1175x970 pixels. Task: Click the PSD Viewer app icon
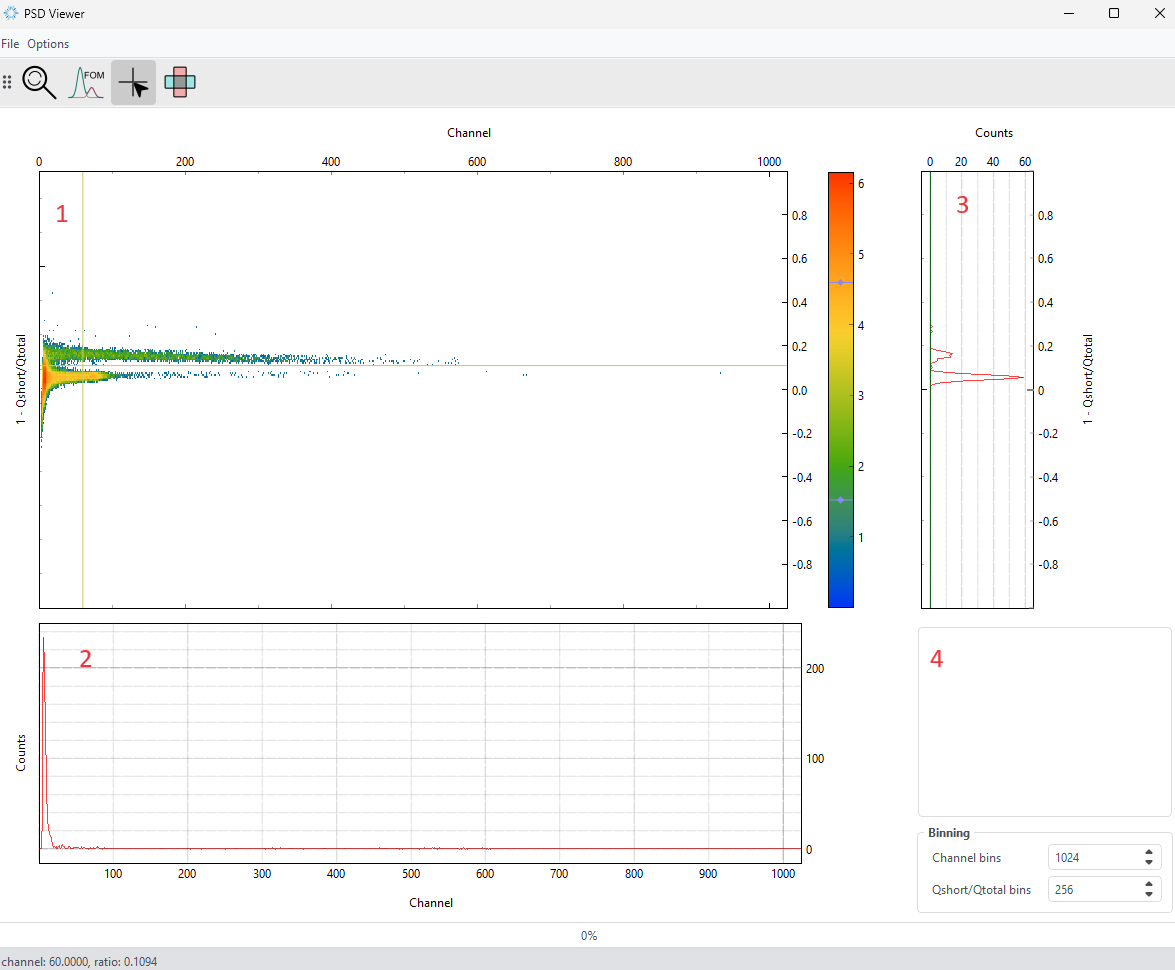pos(10,14)
